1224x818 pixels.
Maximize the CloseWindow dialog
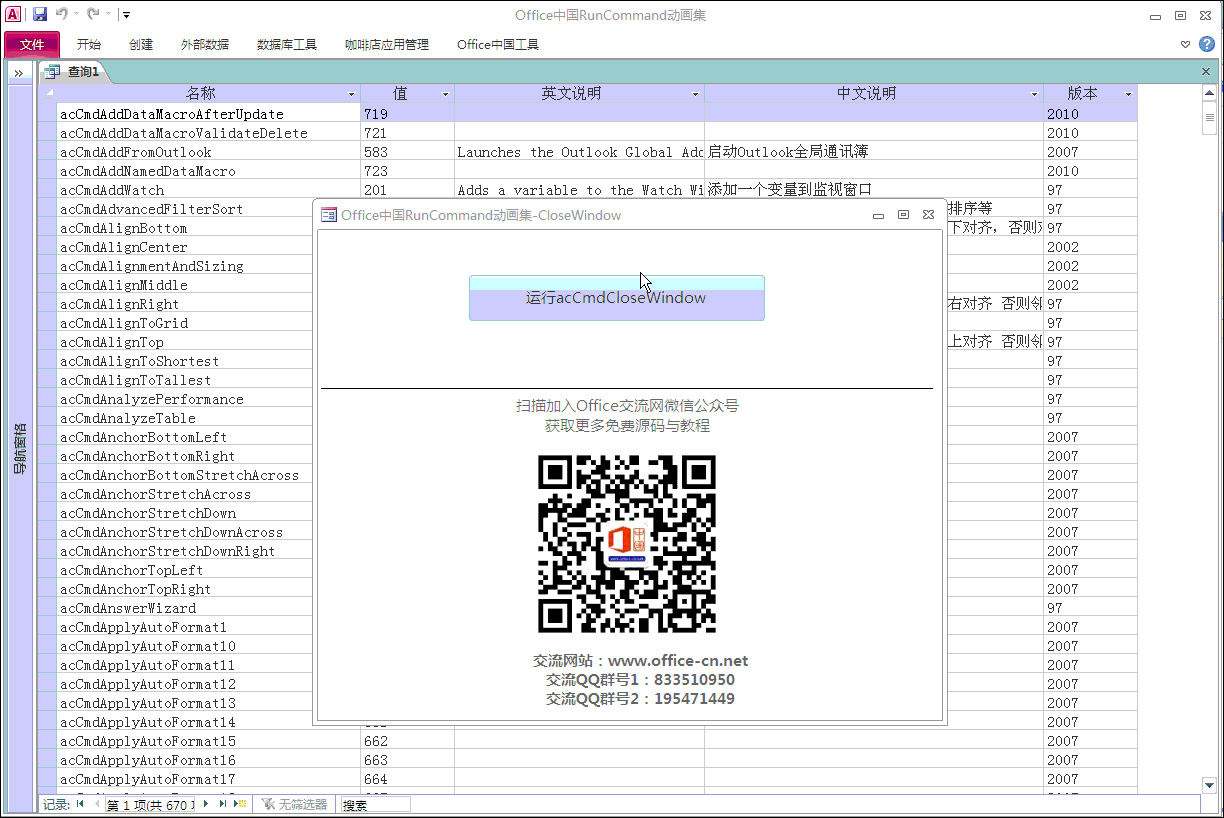click(903, 215)
